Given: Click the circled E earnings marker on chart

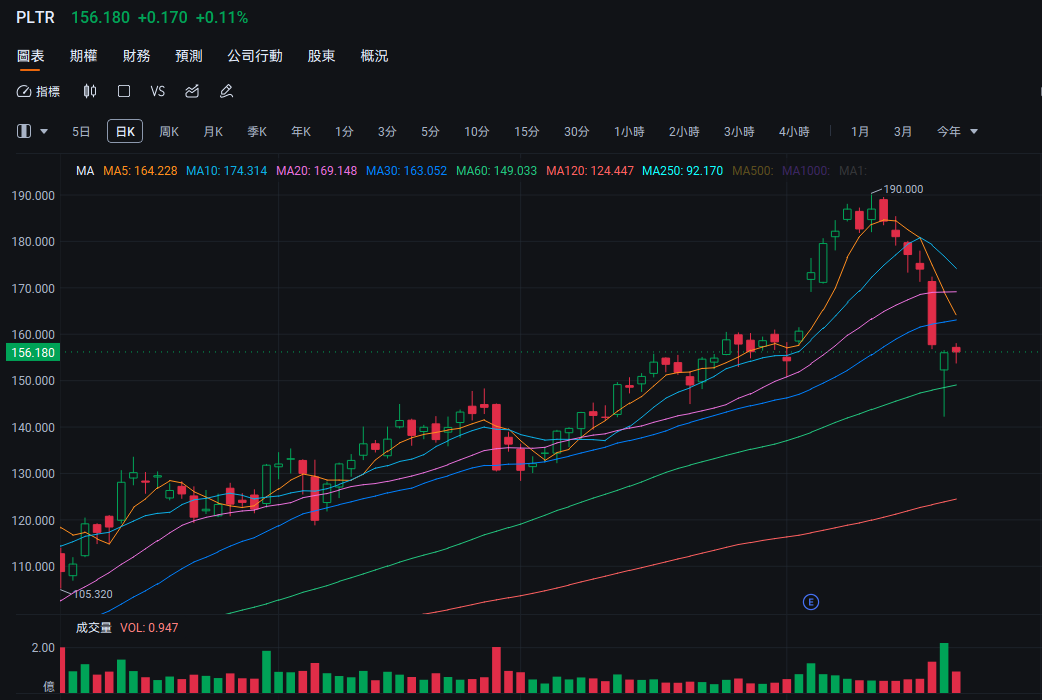Looking at the screenshot, I should tap(810, 602).
